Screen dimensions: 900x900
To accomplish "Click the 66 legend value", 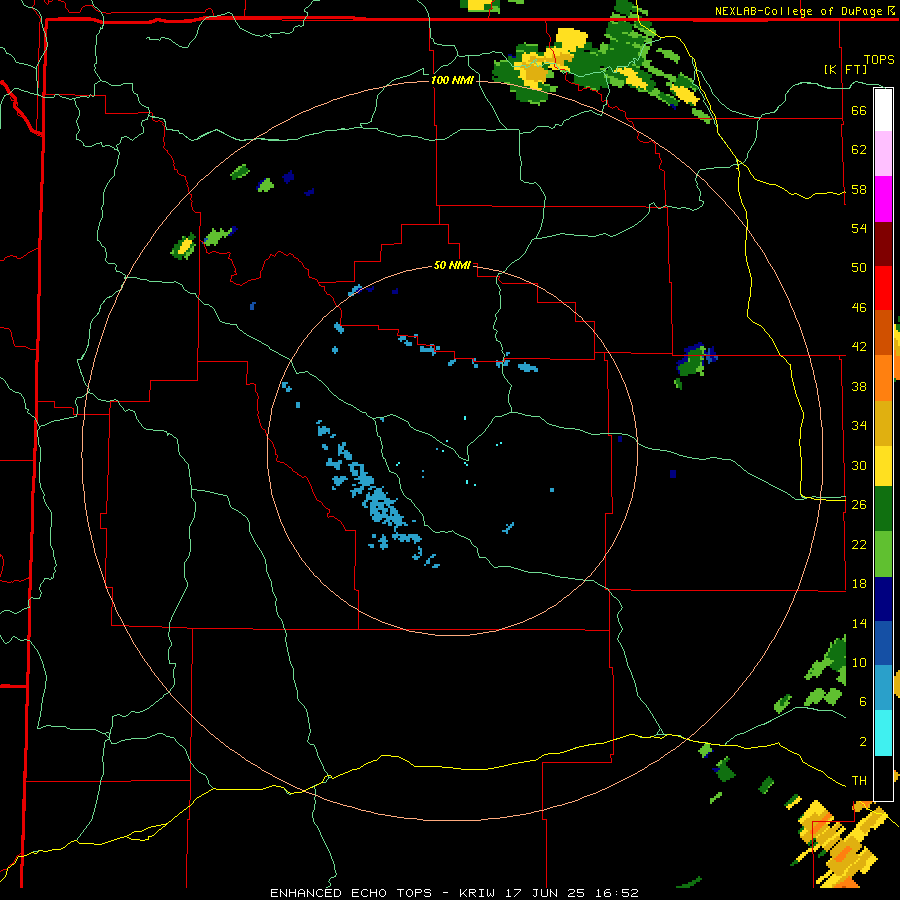I will pyautogui.click(x=859, y=111).
